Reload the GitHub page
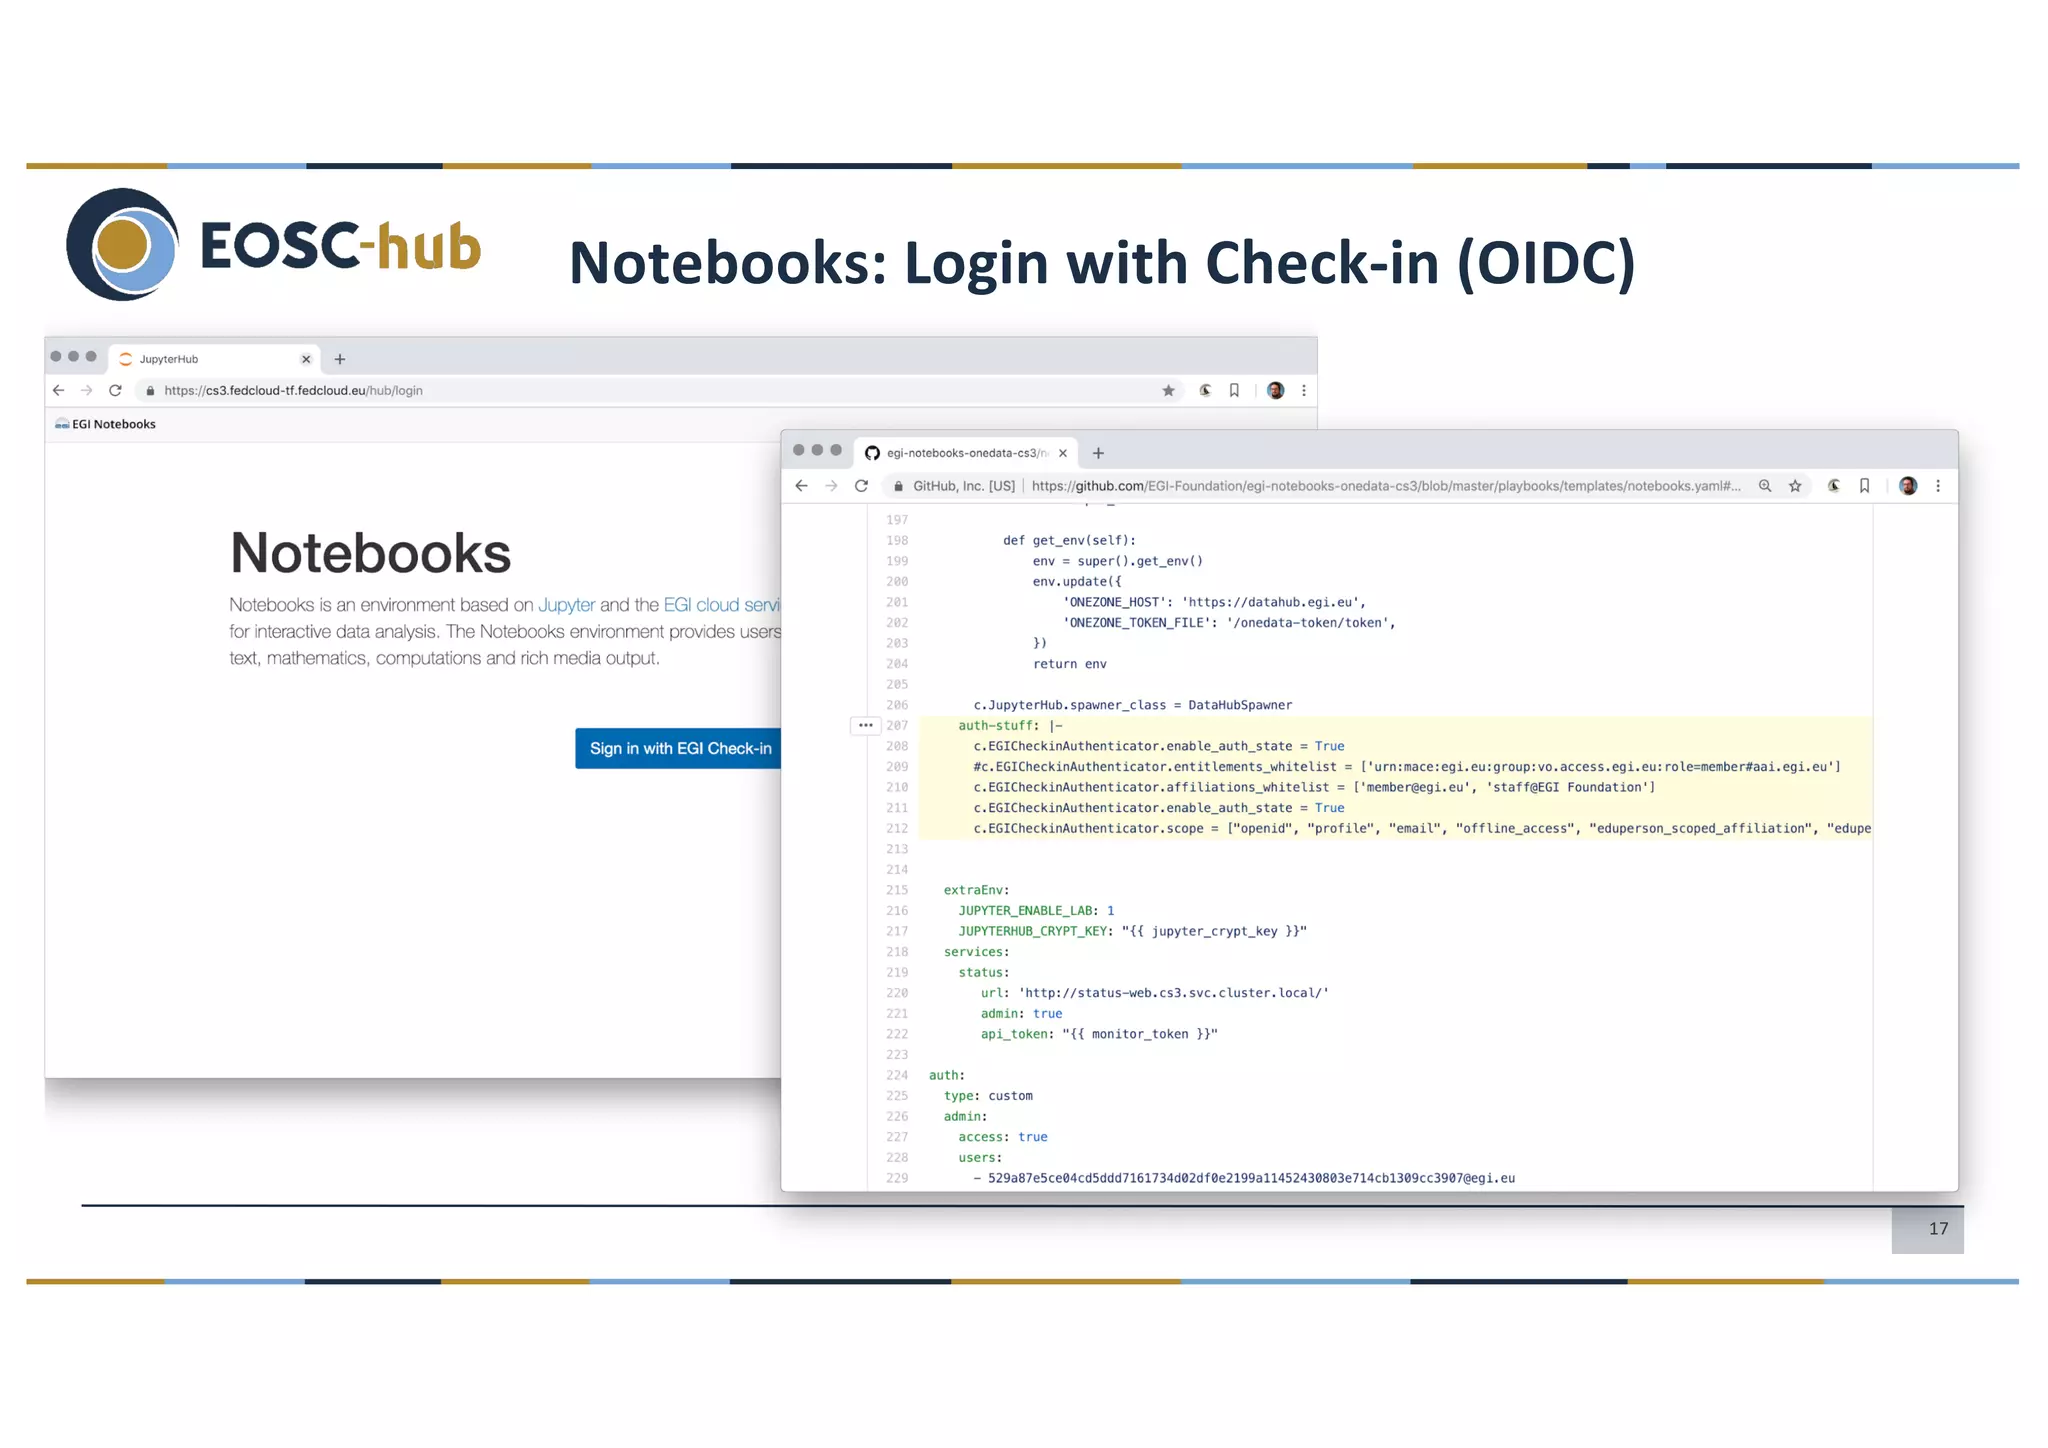 pyautogui.click(x=861, y=486)
